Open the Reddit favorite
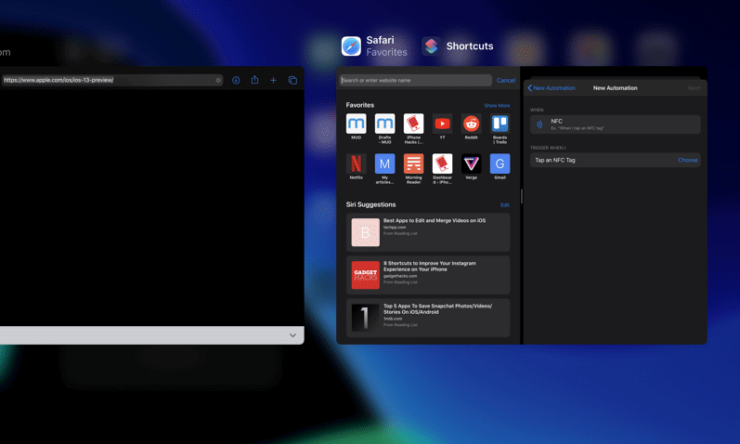The image size is (740, 444). tap(471, 126)
